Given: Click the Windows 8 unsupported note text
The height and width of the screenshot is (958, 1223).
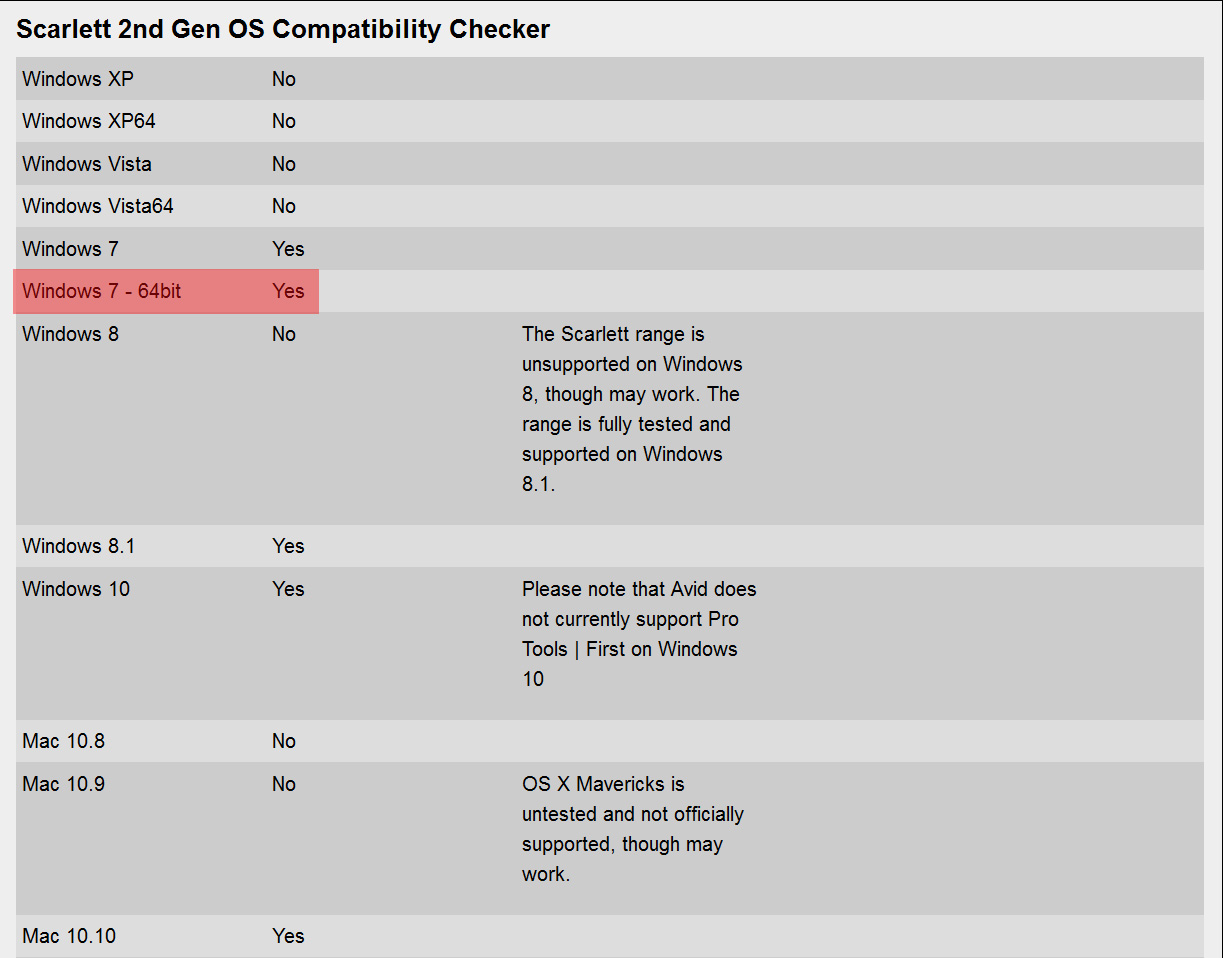Looking at the screenshot, I should pyautogui.click(x=632, y=409).
